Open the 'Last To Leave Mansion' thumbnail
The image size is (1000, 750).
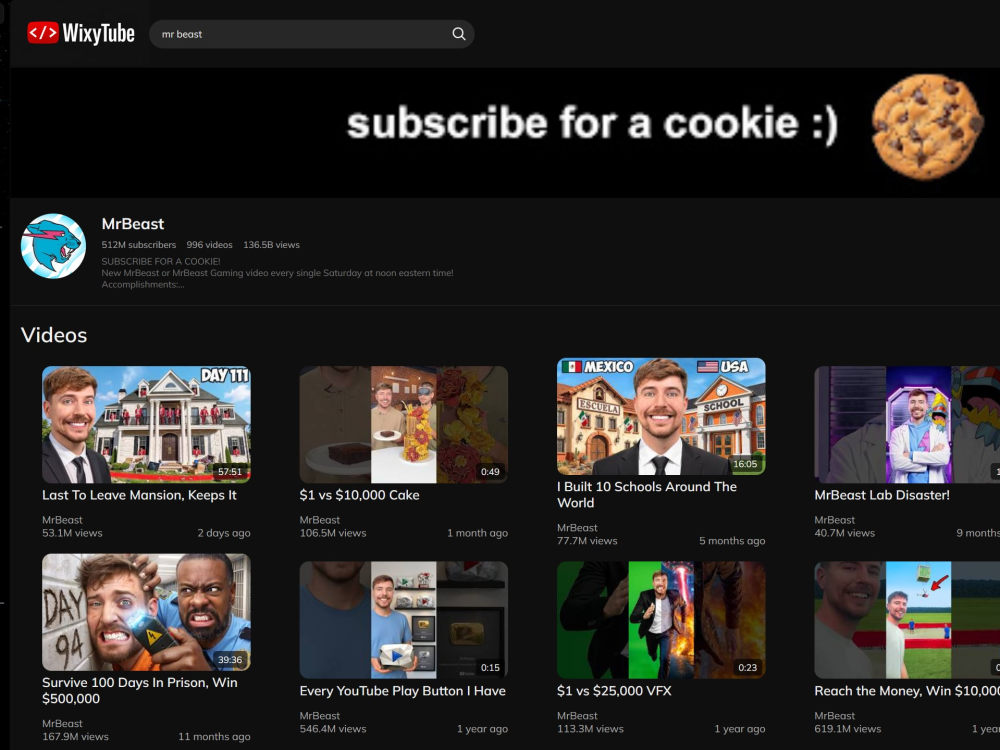click(146, 424)
